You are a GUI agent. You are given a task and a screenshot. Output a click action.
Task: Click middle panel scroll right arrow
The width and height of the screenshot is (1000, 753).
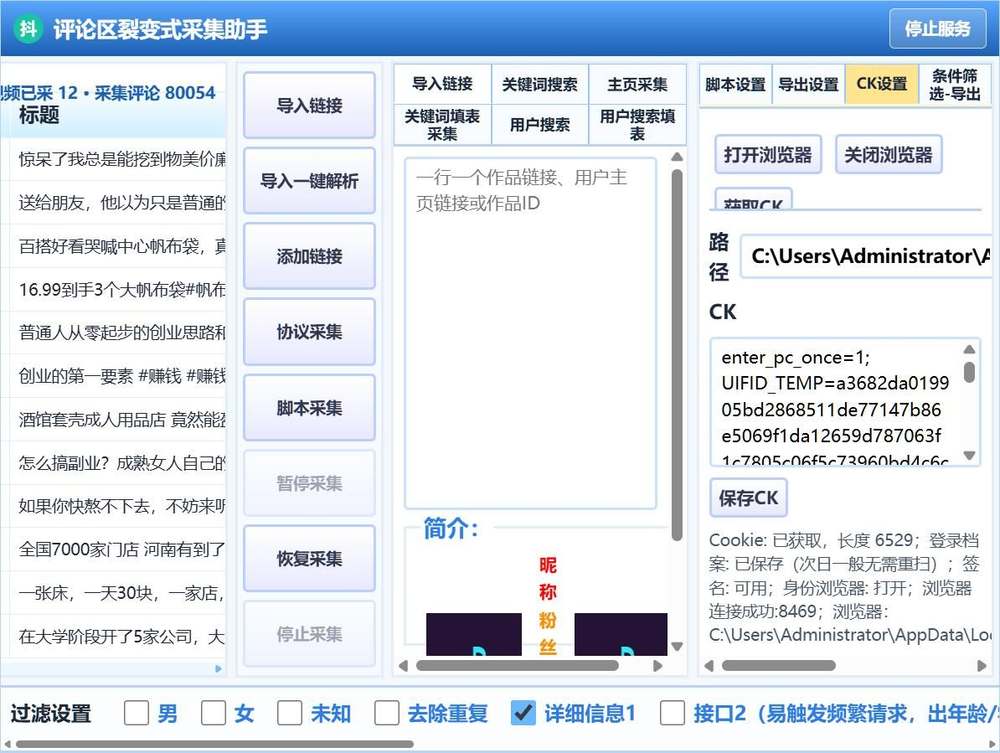[658, 666]
